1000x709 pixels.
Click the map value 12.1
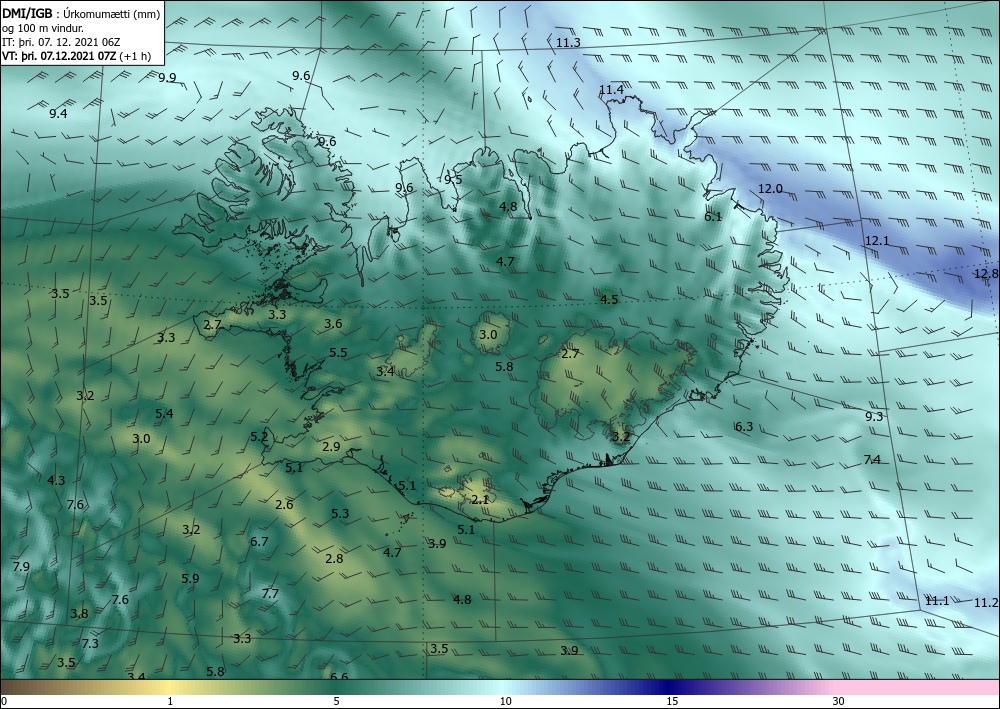pos(877,240)
